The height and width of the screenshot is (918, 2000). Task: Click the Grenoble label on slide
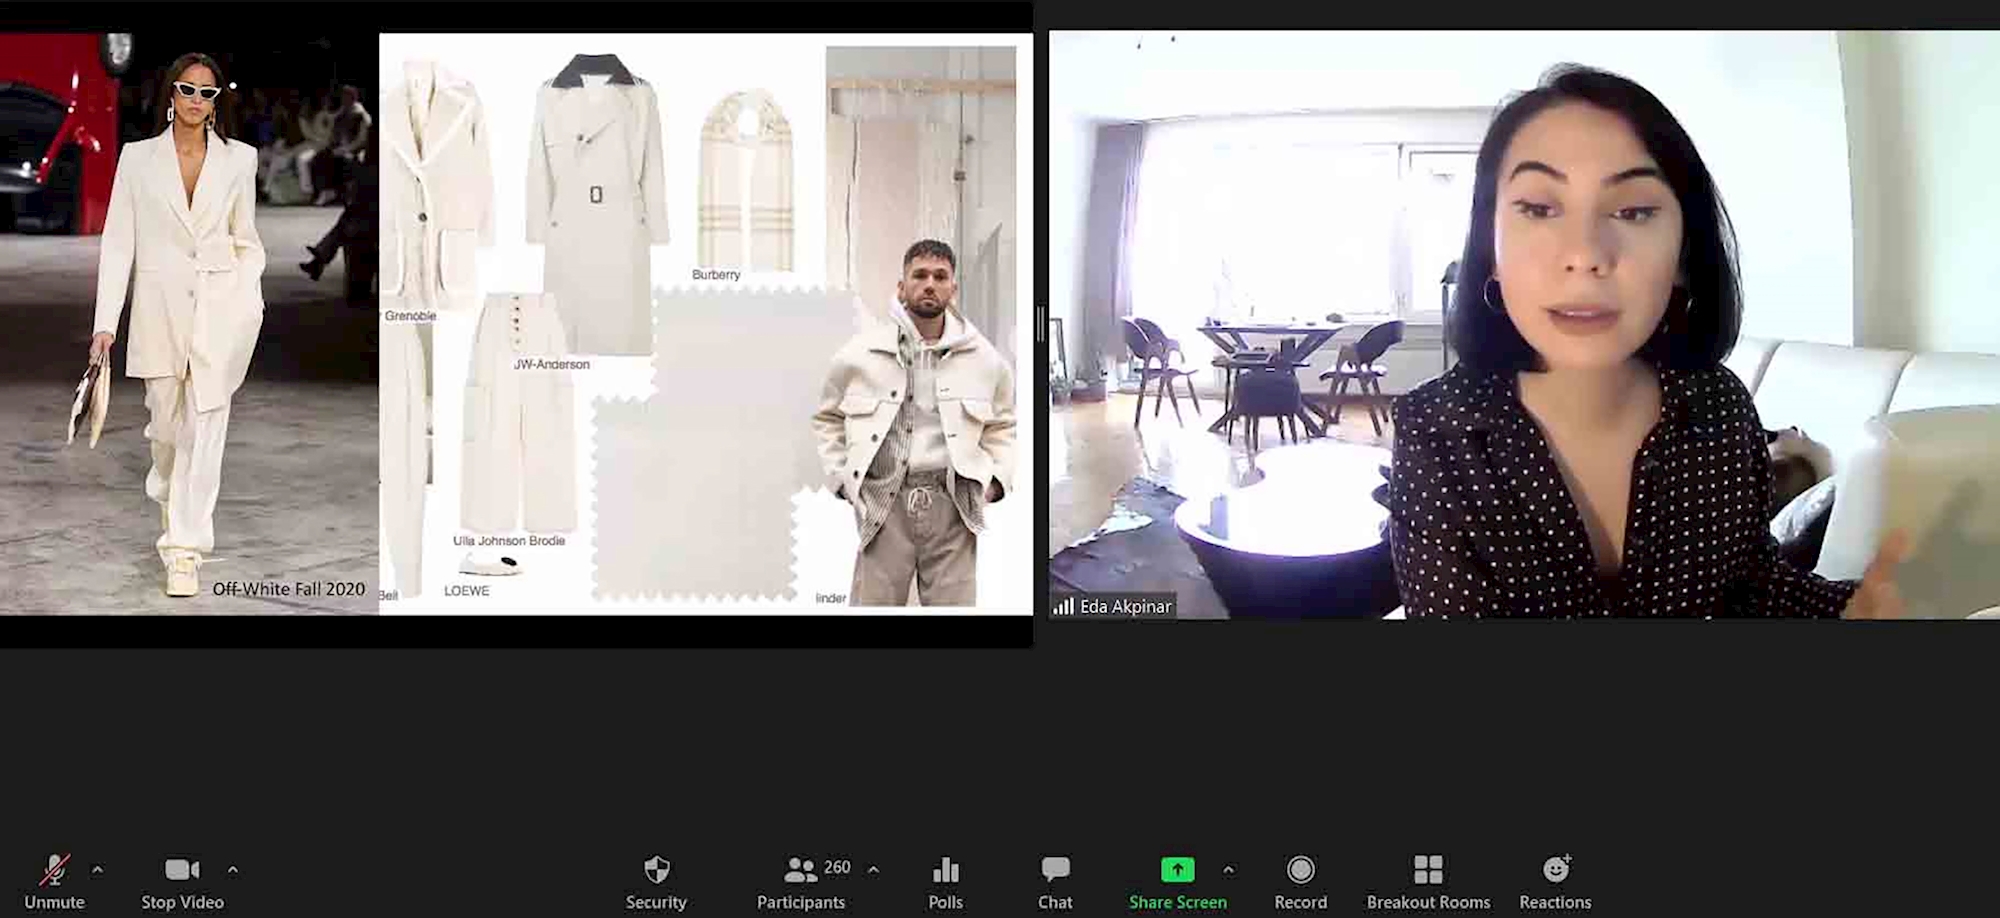tap(411, 315)
